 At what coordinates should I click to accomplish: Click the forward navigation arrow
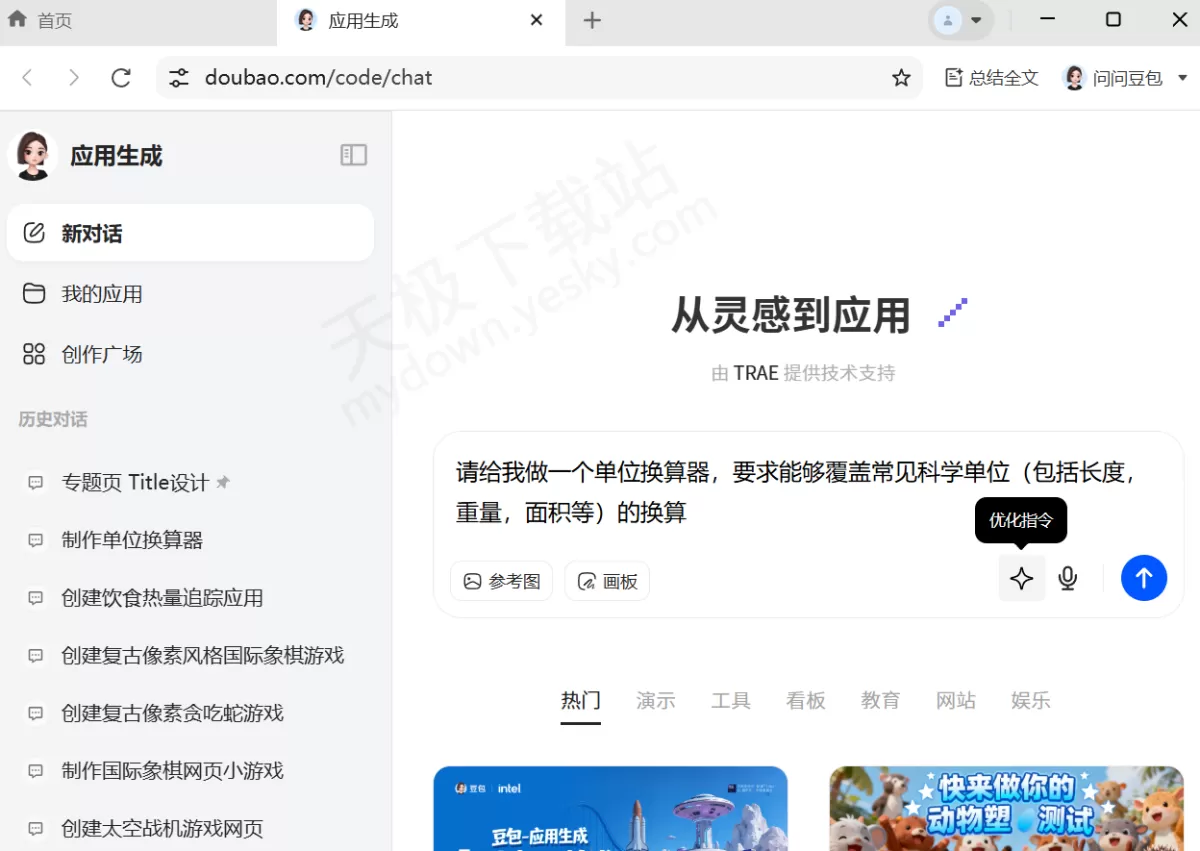click(74, 77)
